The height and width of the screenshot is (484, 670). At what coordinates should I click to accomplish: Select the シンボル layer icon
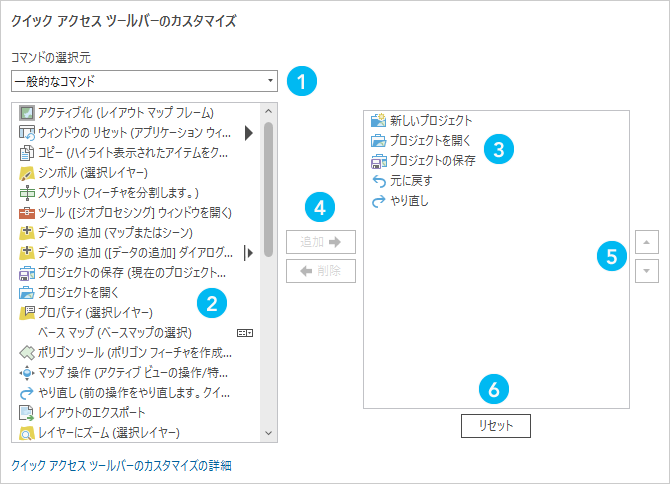point(27,172)
